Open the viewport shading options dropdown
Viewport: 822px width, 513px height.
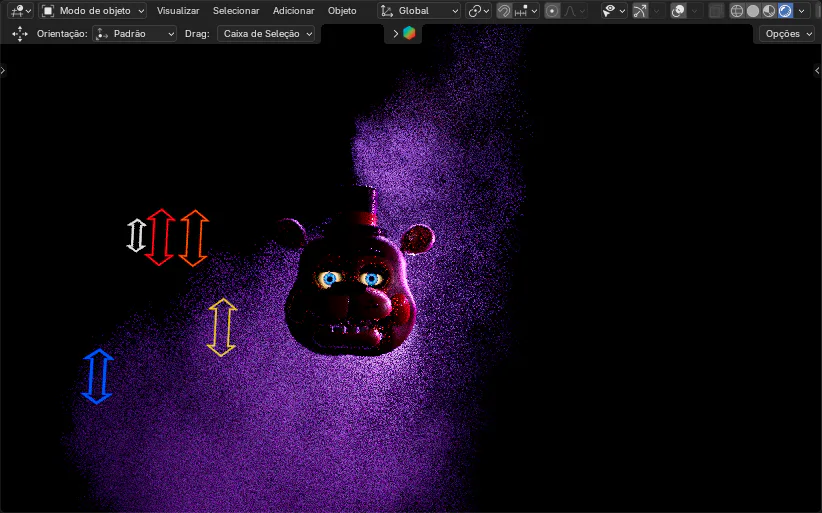[801, 10]
